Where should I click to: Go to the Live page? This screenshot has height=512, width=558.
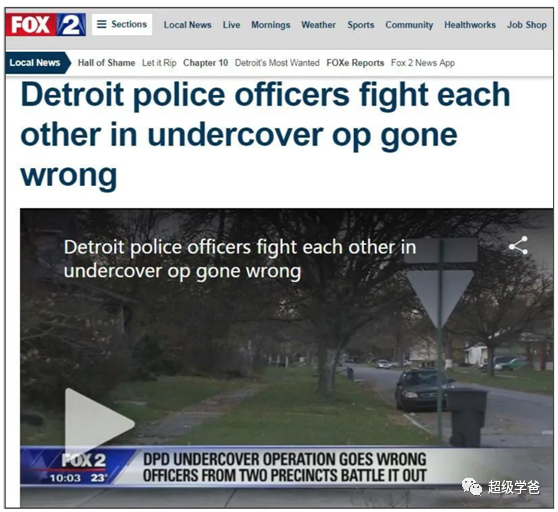[x=231, y=25]
